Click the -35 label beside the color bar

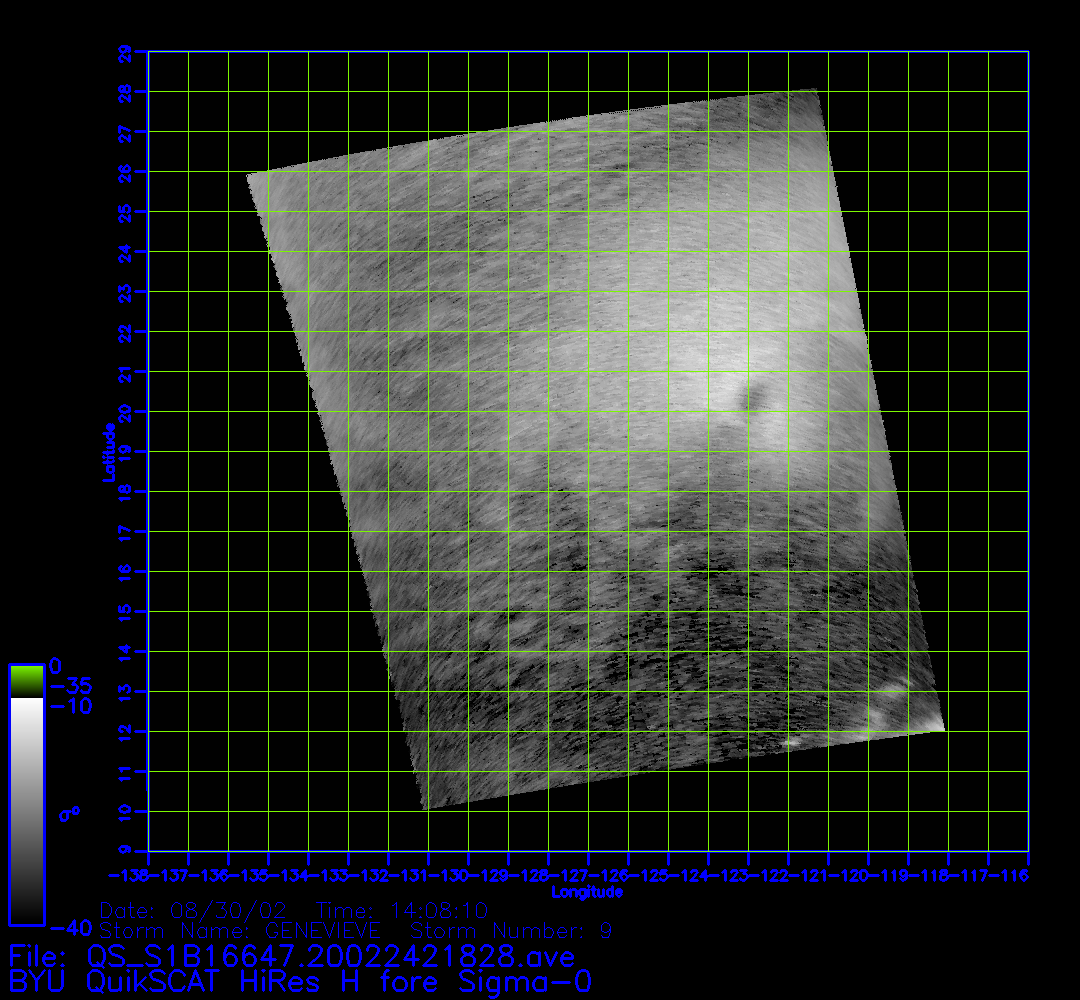point(70,686)
